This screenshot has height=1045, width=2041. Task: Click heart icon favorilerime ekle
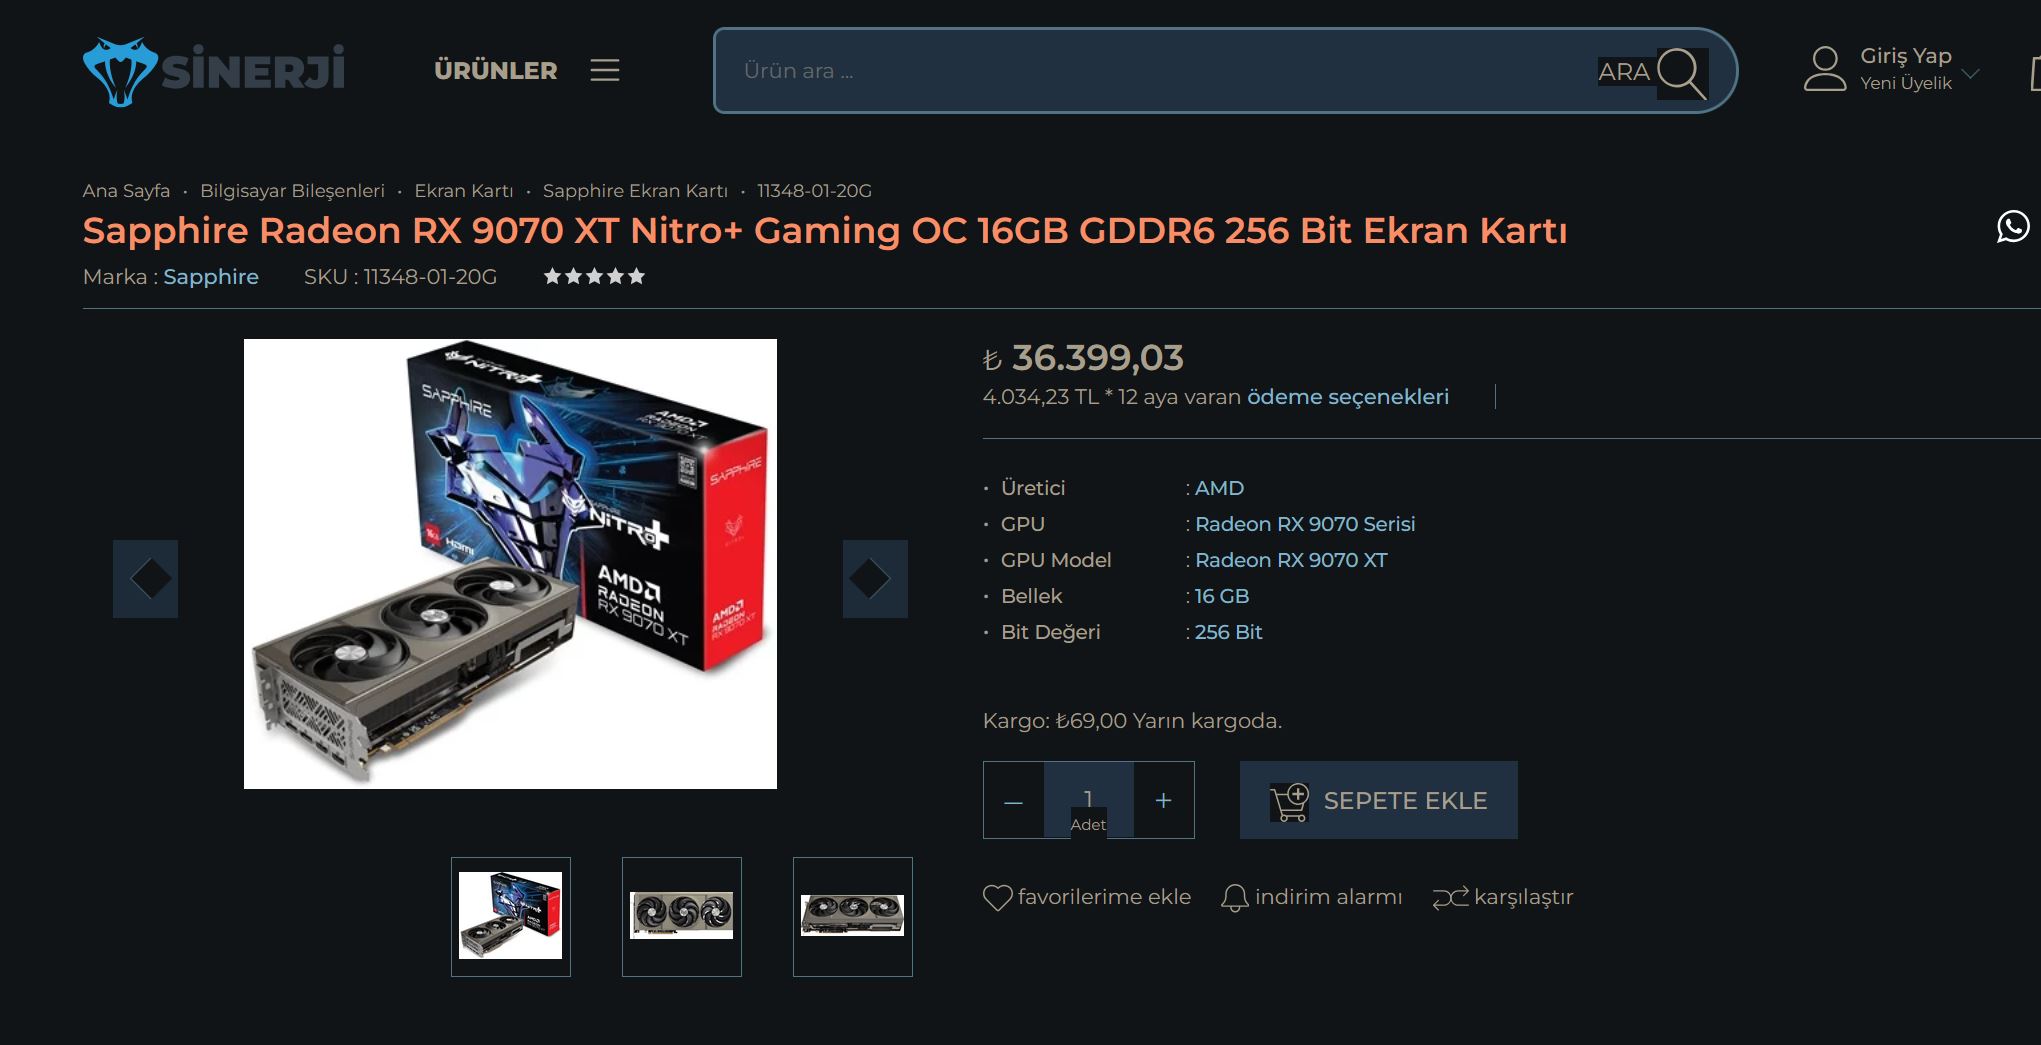997,897
